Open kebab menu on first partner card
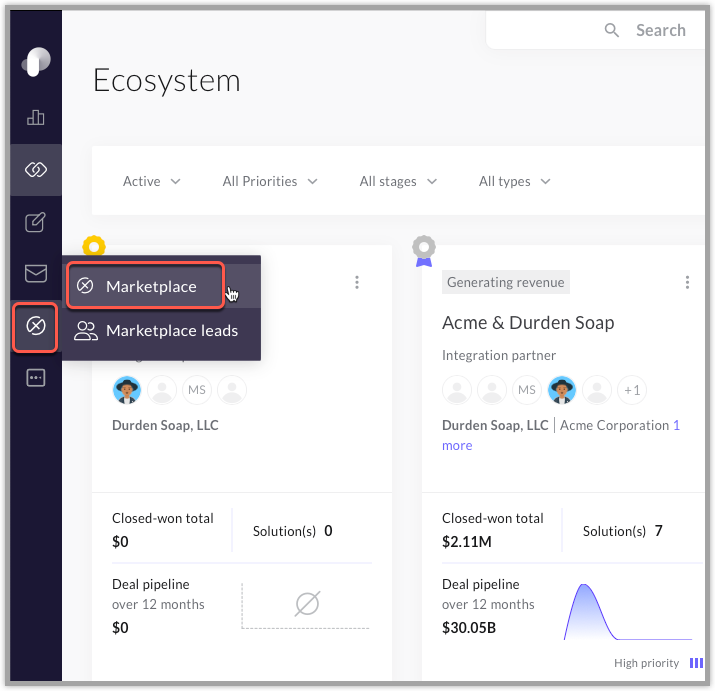 tap(357, 282)
